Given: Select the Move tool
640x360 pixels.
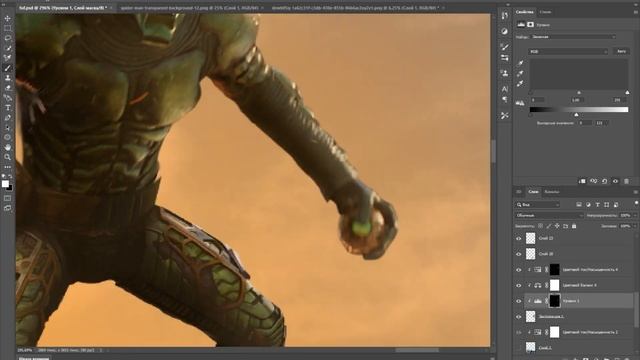Looking at the screenshot, I should click(x=7, y=19).
